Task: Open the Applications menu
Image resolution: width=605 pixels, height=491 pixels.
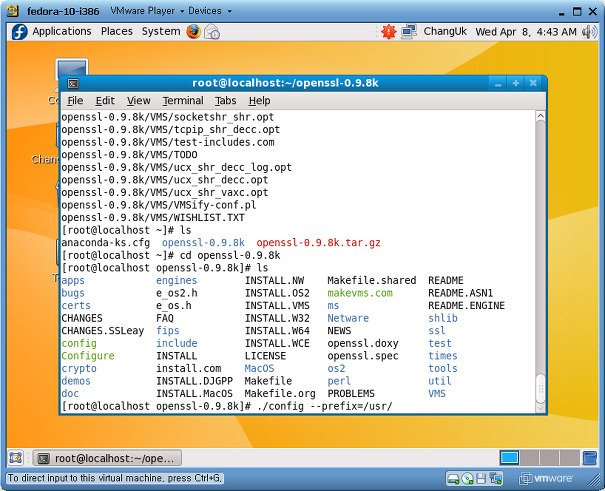Action: [62, 31]
